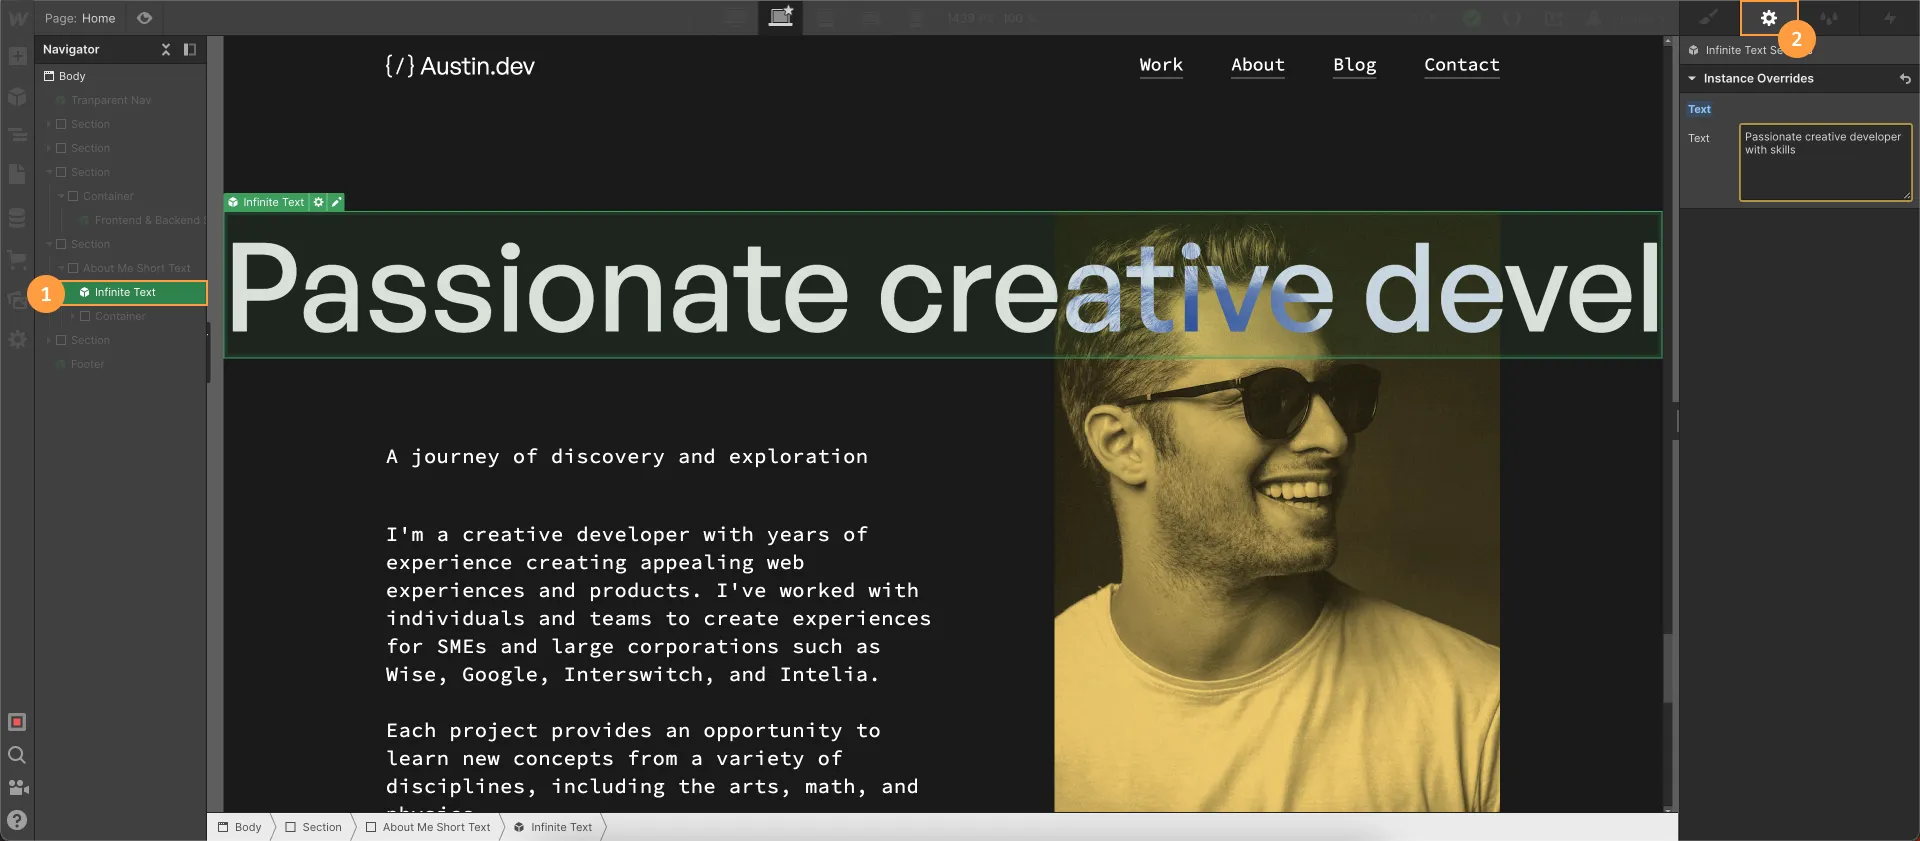Click the Search magnifier icon in left sidebar
The image size is (1920, 841).
(17, 755)
